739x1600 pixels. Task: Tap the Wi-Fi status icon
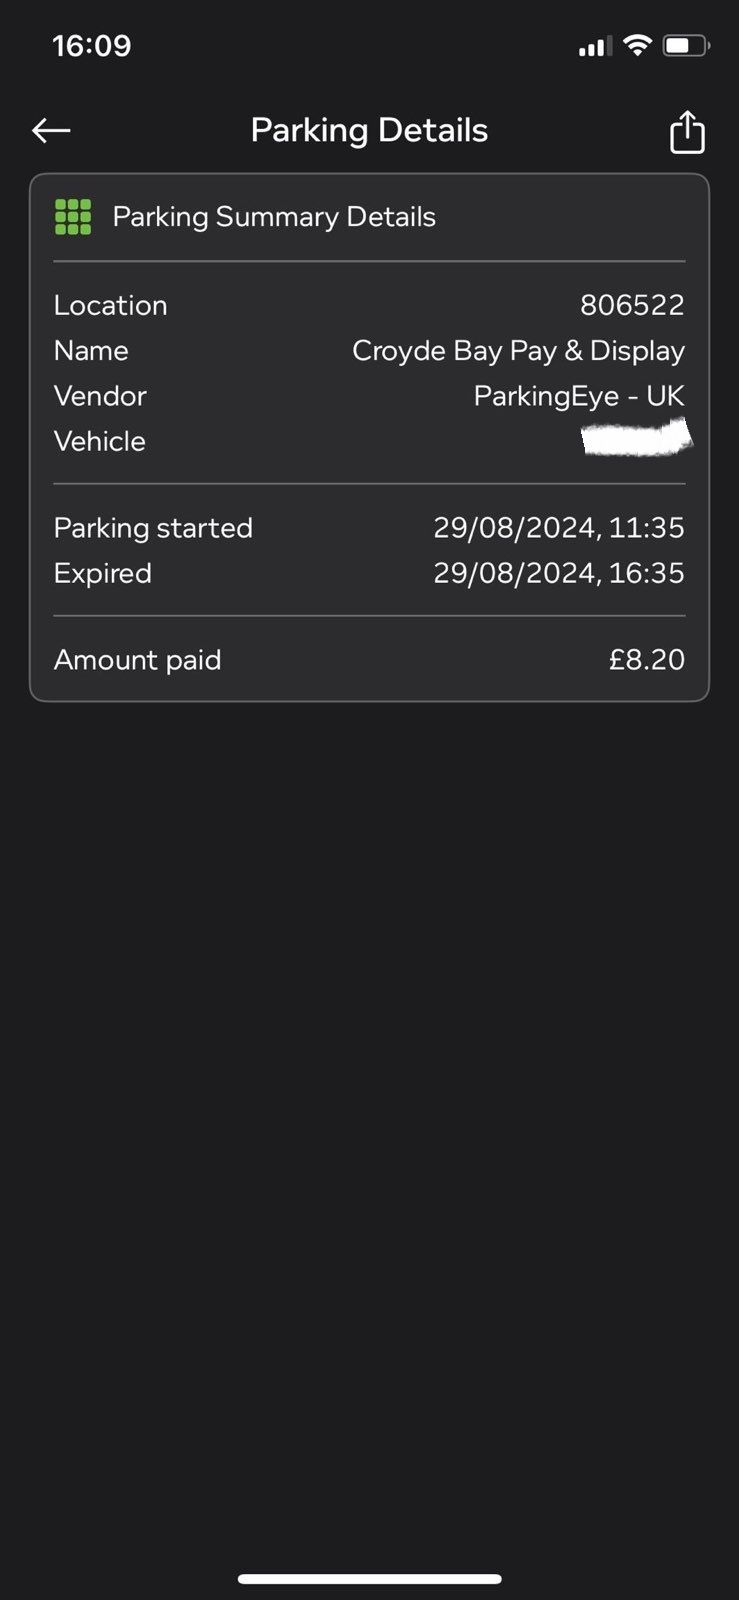pos(636,45)
